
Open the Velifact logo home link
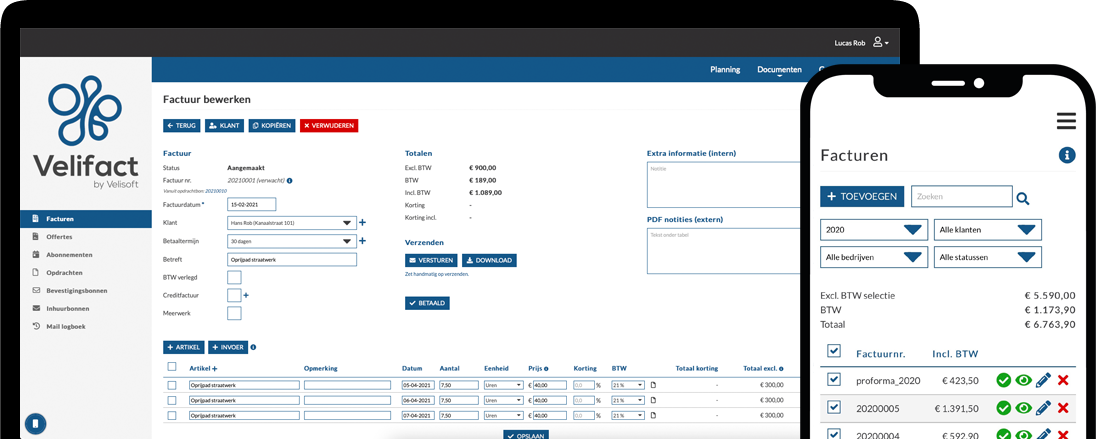tap(85, 133)
